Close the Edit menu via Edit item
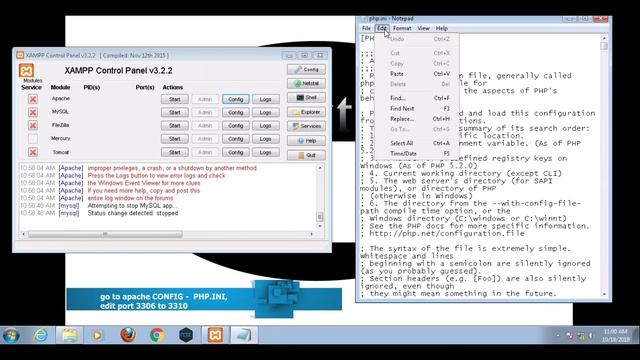Screen dimensions: 640x360 click(x=382, y=28)
